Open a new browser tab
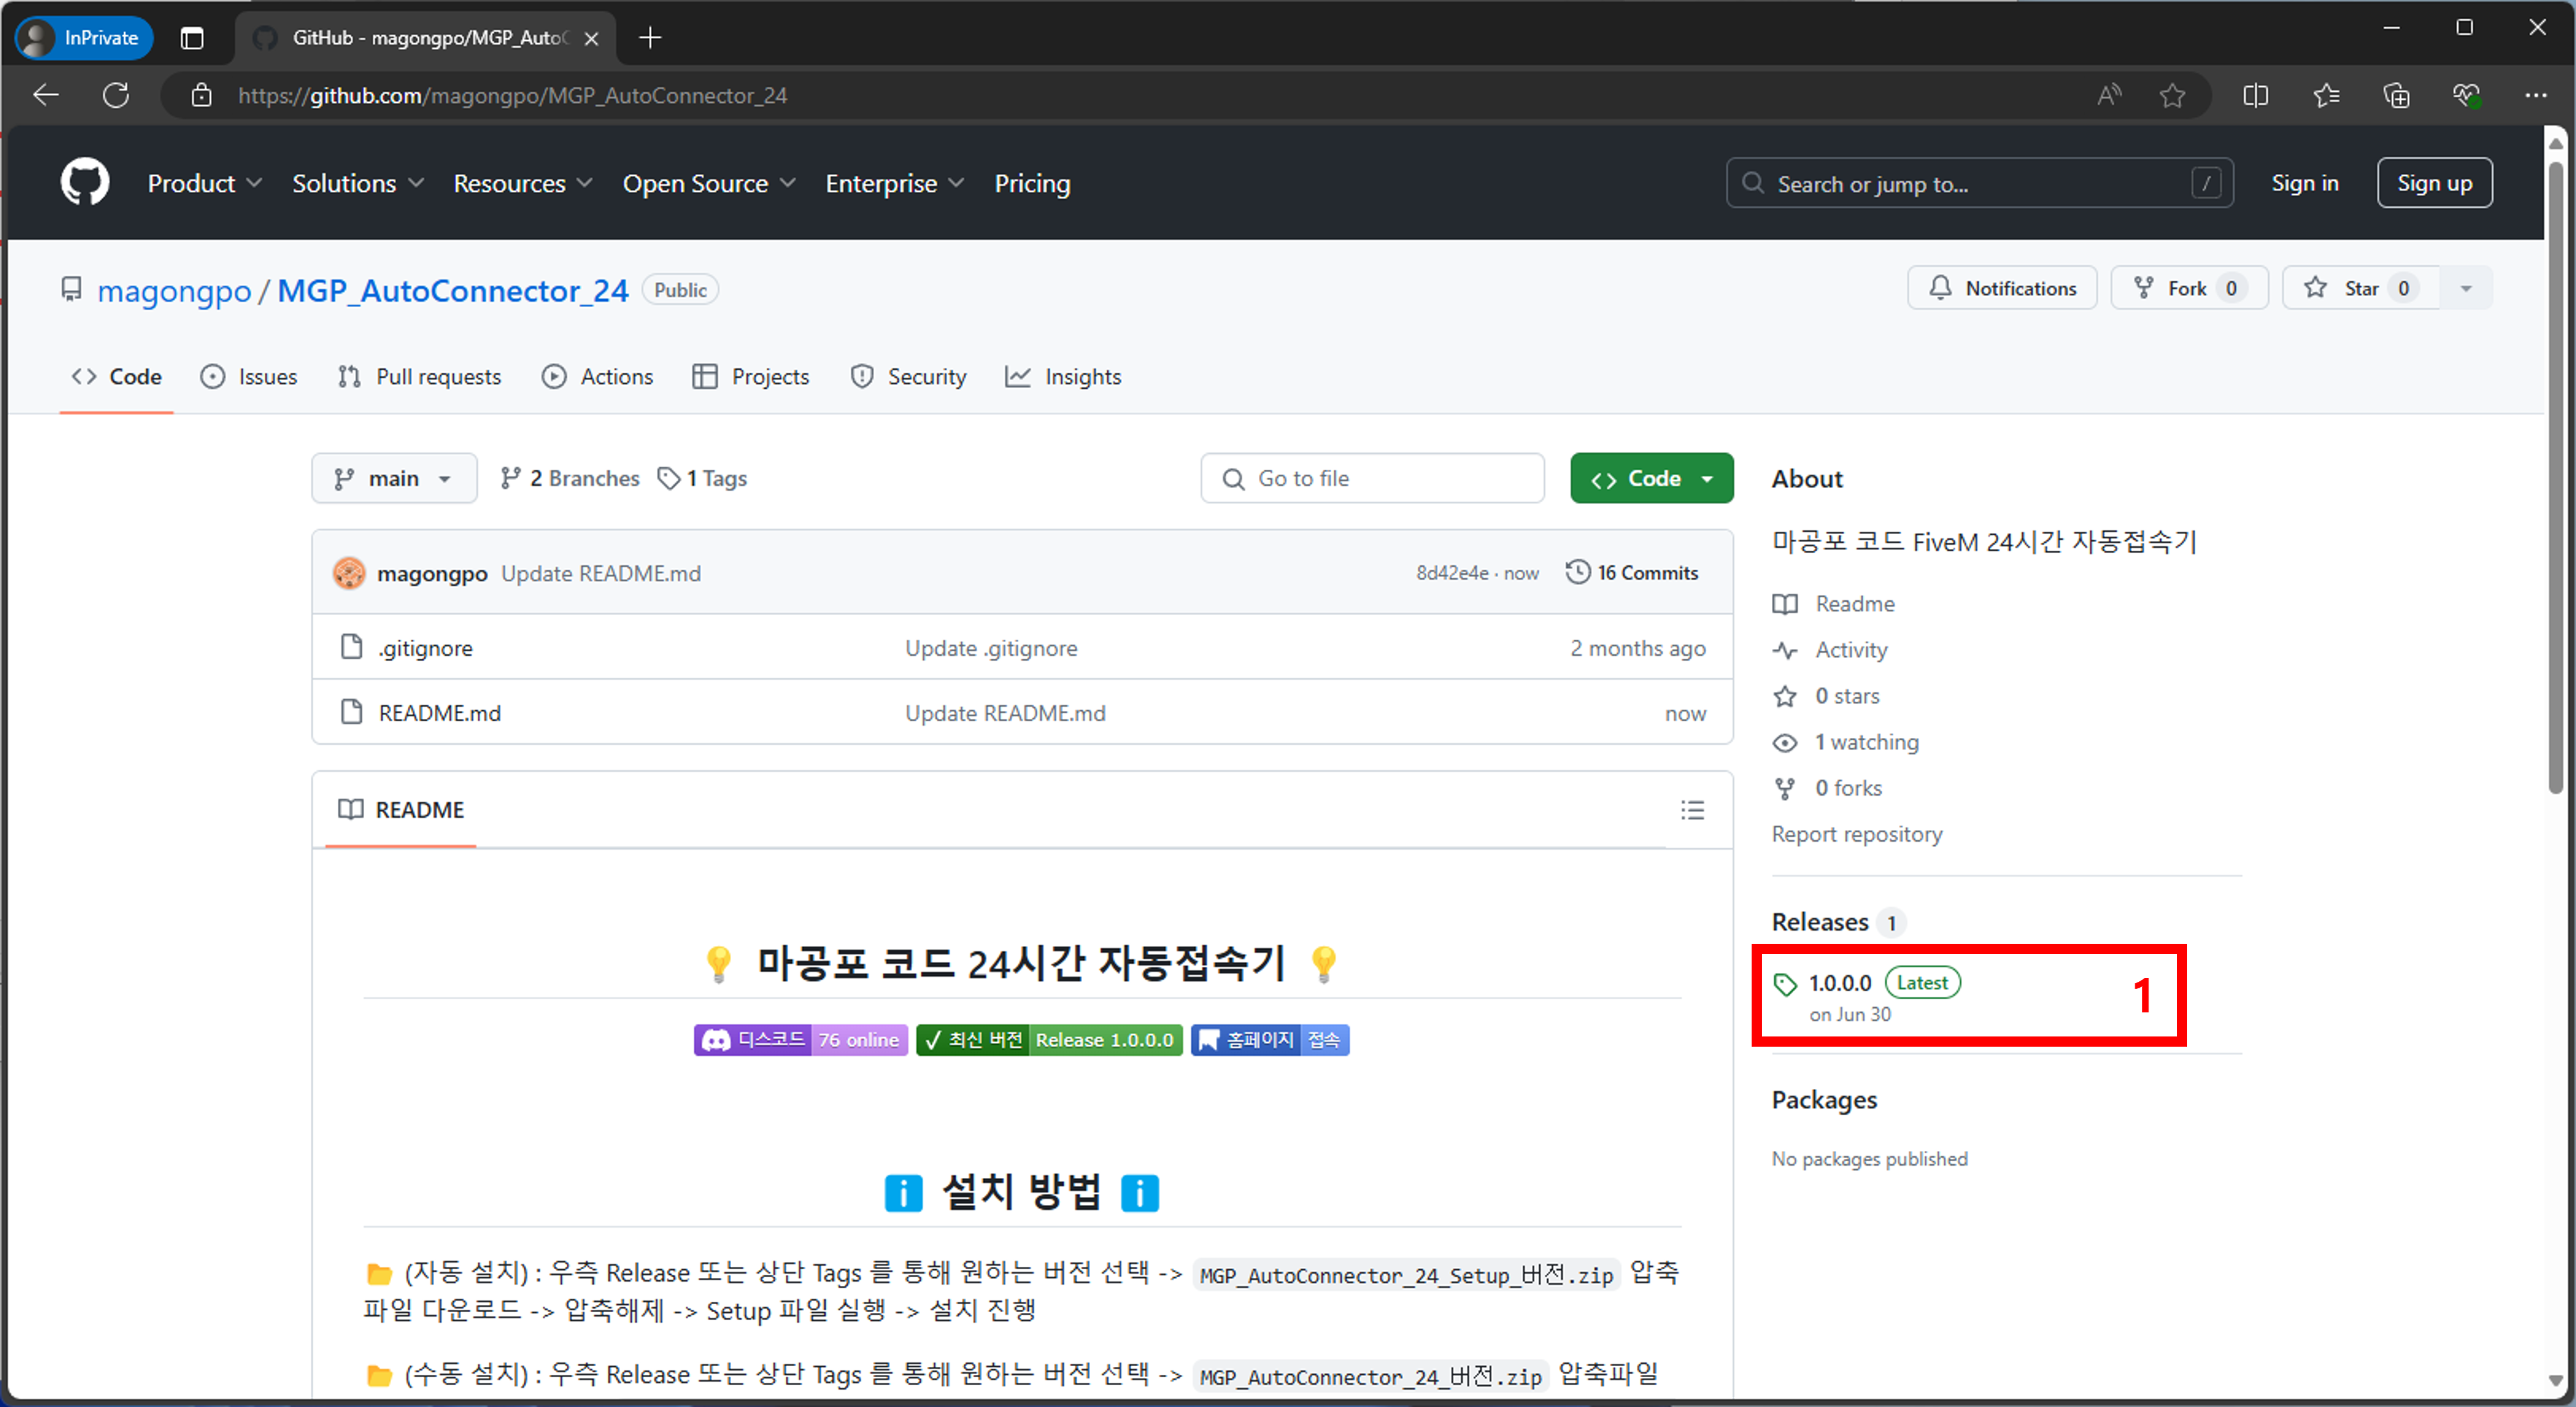2576x1407 pixels. 650,38
